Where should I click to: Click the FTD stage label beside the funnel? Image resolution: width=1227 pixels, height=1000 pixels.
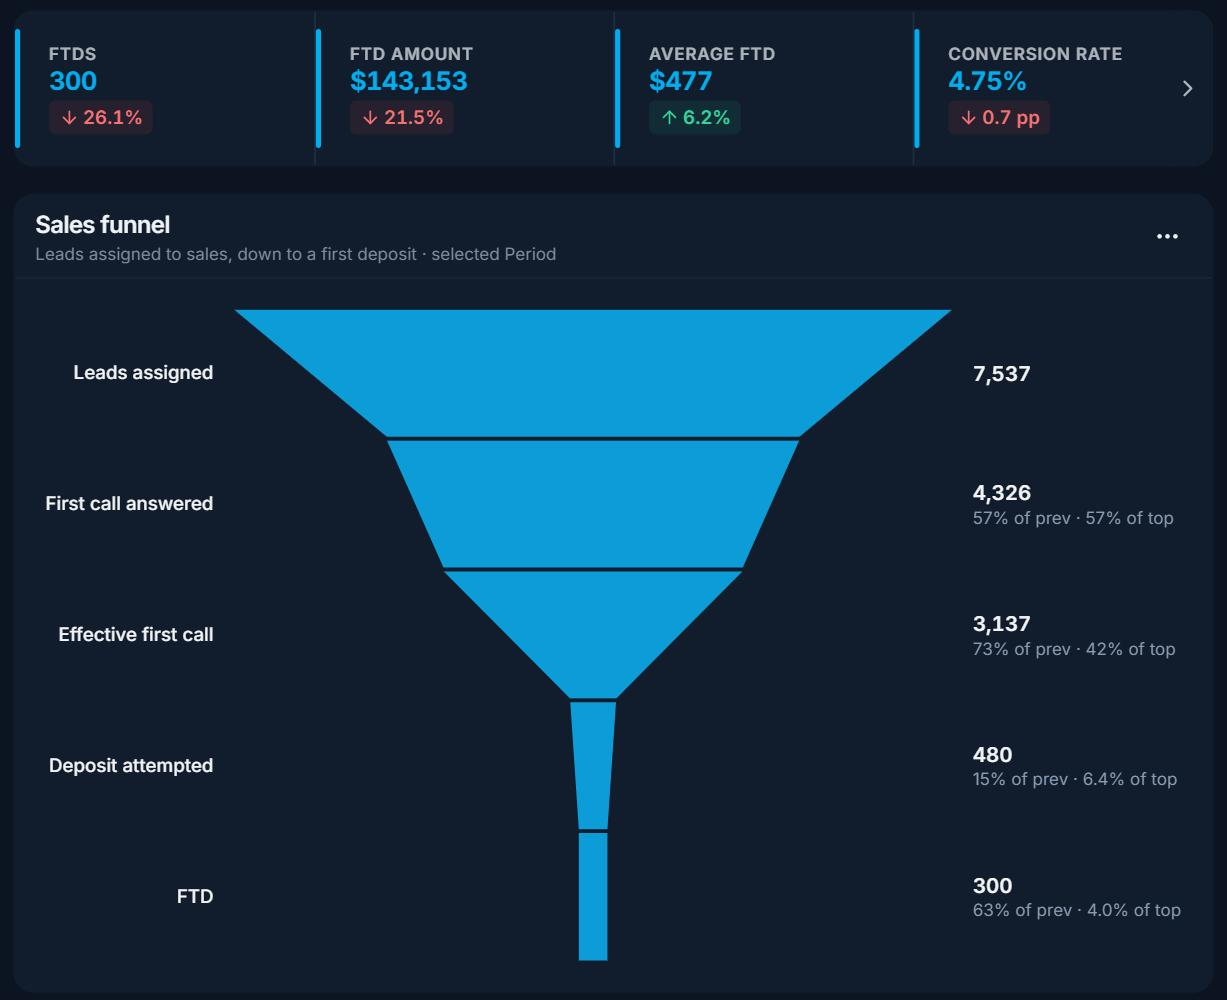click(x=195, y=897)
